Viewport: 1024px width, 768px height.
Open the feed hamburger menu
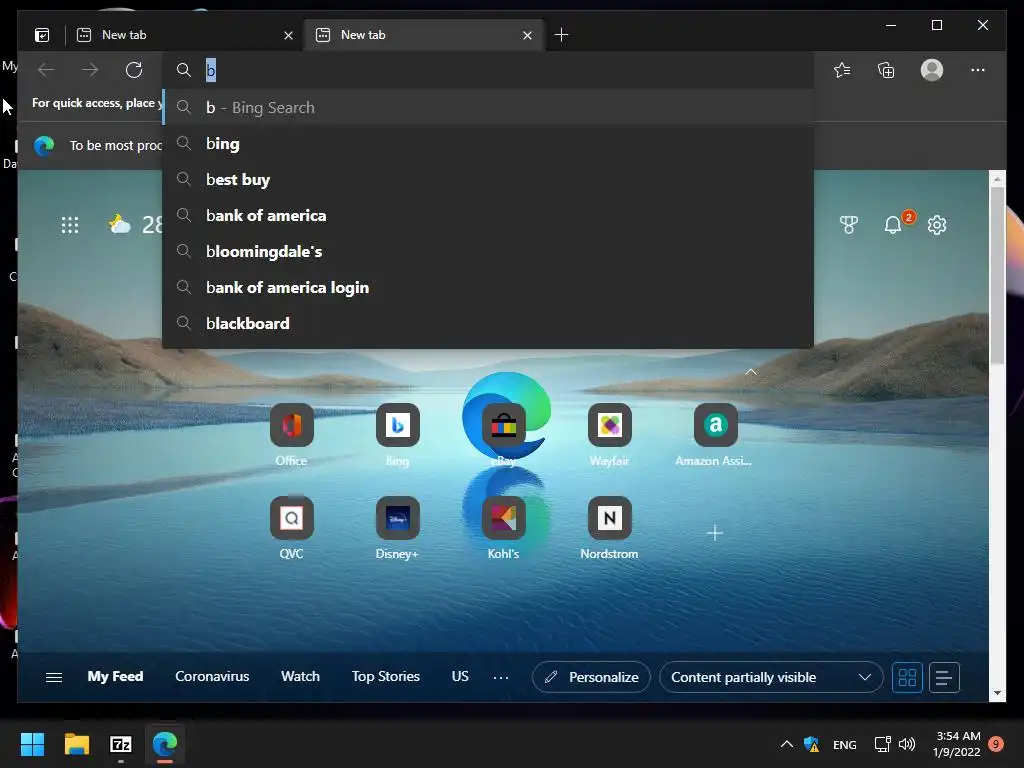[54, 677]
